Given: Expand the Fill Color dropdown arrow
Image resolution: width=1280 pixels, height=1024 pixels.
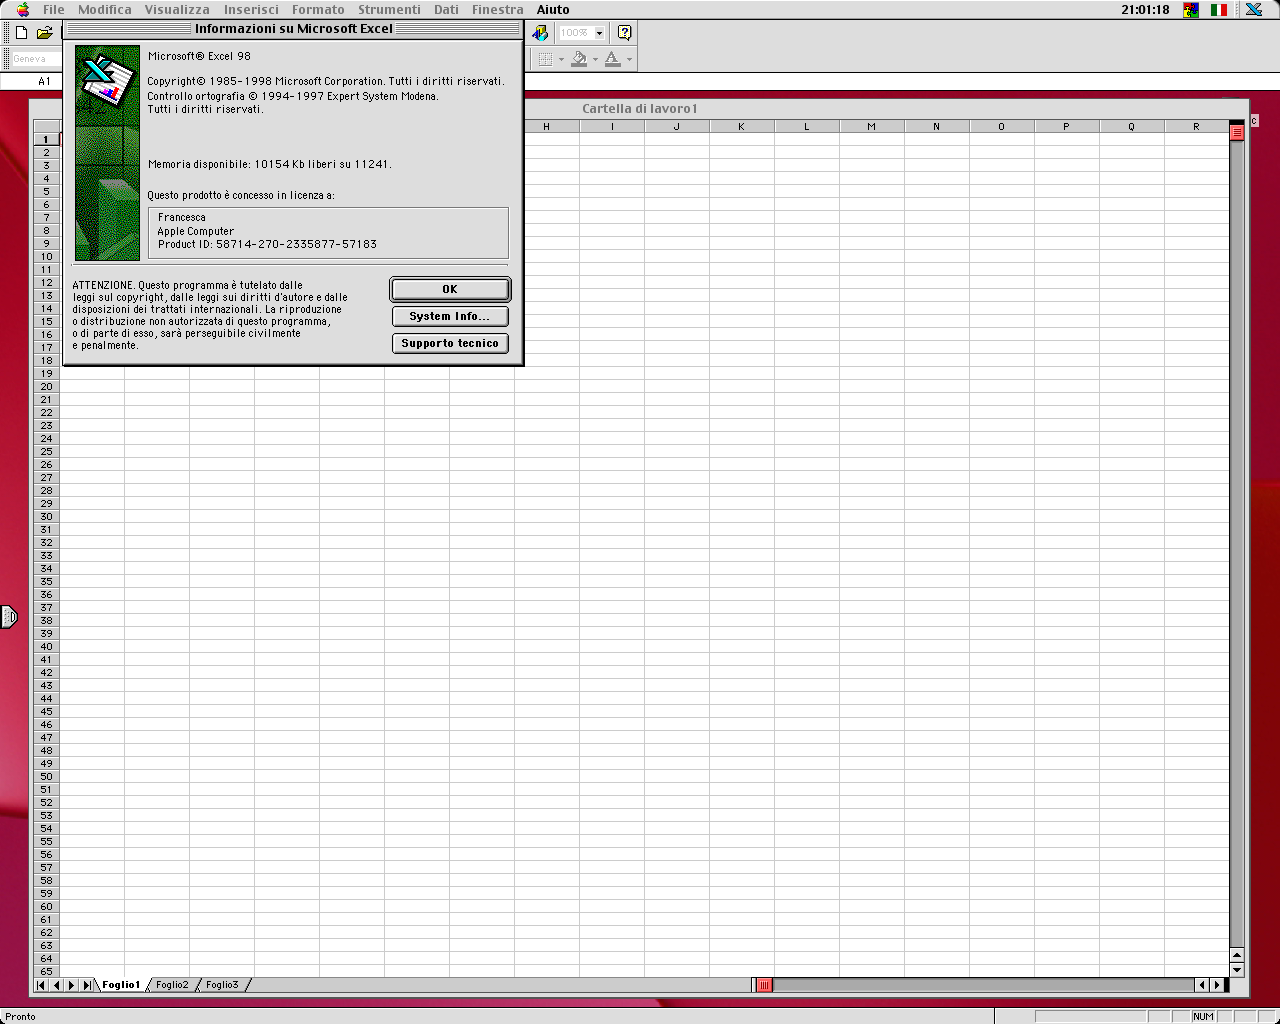Looking at the screenshot, I should tap(595, 59).
